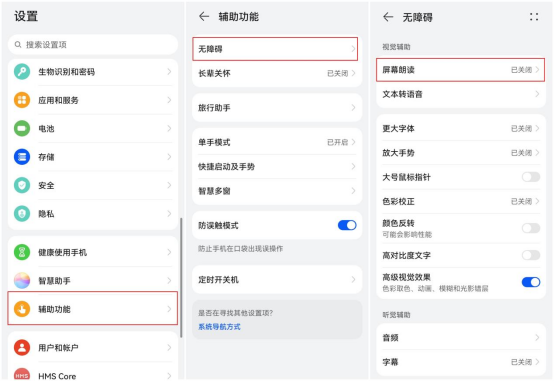Enable the 大号鼠标指针 toggle
The width and height of the screenshot is (554, 381).
[531, 177]
